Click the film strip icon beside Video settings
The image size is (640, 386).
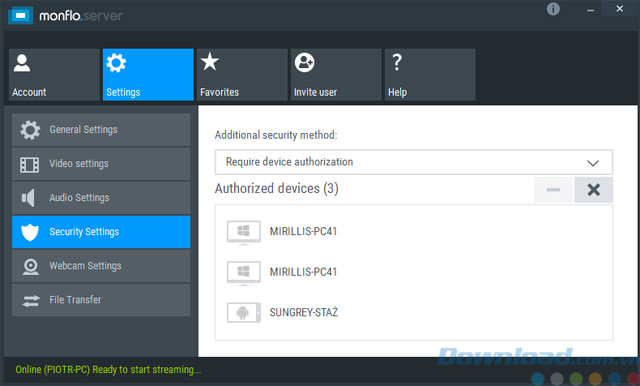tap(30, 164)
